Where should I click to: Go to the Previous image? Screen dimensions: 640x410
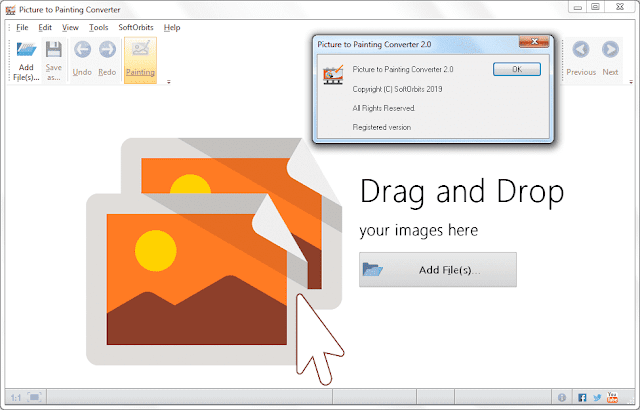(x=581, y=60)
